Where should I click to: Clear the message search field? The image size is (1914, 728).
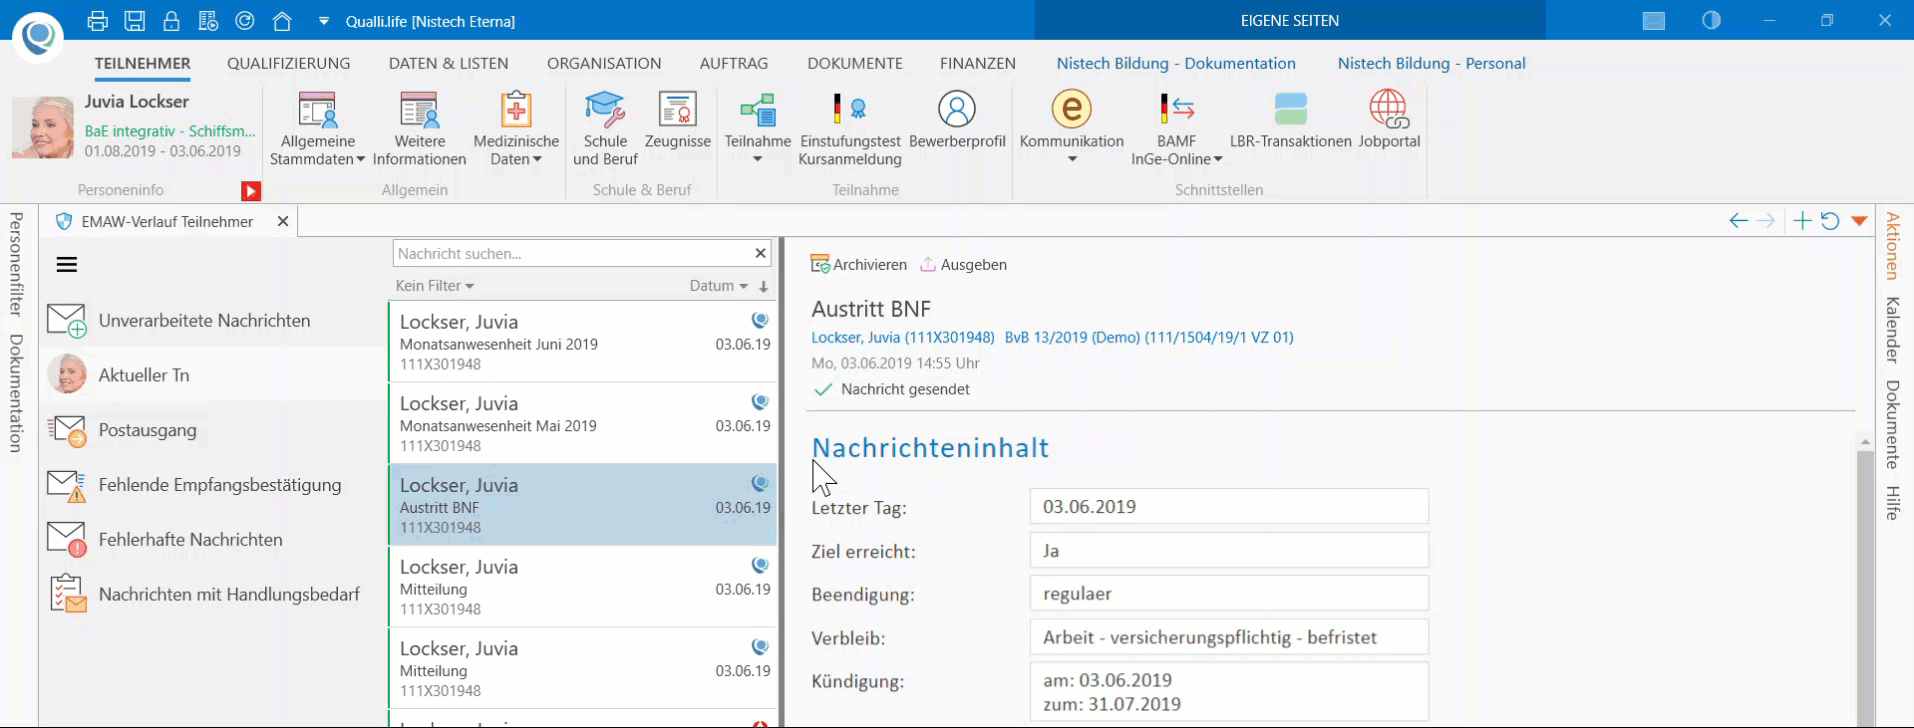[761, 253]
